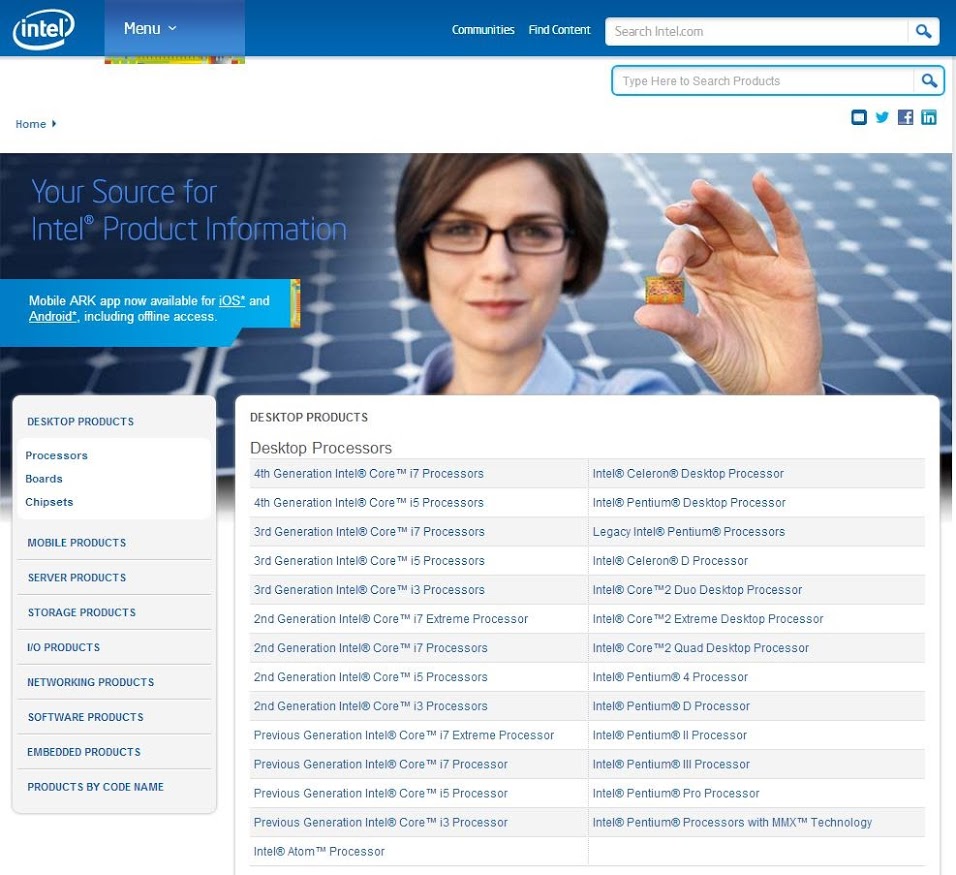Image resolution: width=956 pixels, height=875 pixels.
Task: Open 4th Generation Core i5 Processors
Action: point(368,502)
